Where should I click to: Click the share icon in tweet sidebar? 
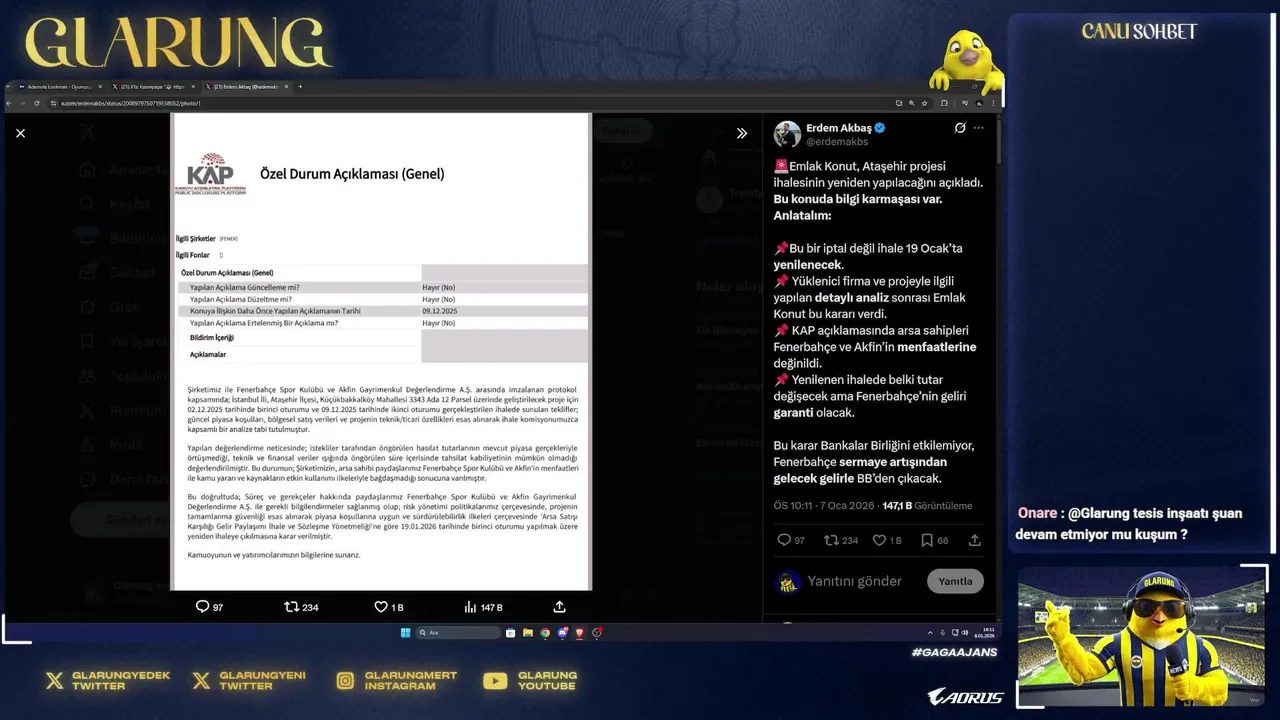pos(975,540)
